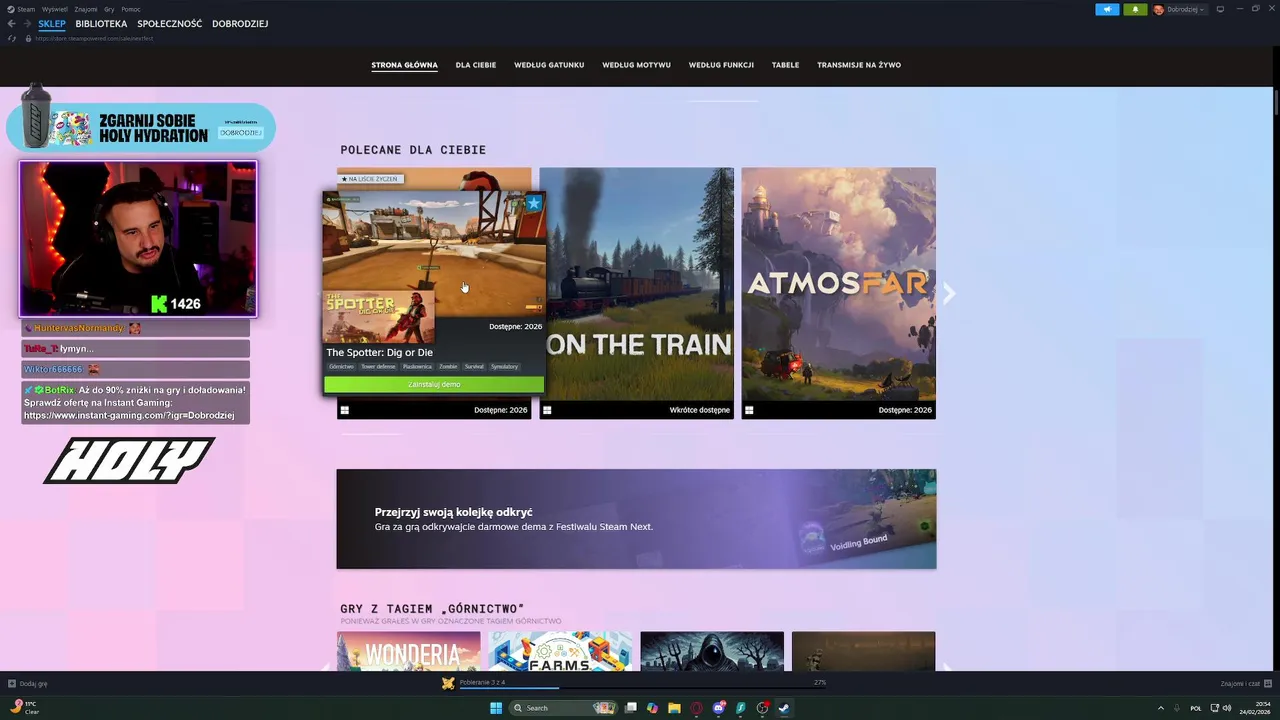
Task: Open the DOBRODZIEJ profile tab
Action: point(240,24)
